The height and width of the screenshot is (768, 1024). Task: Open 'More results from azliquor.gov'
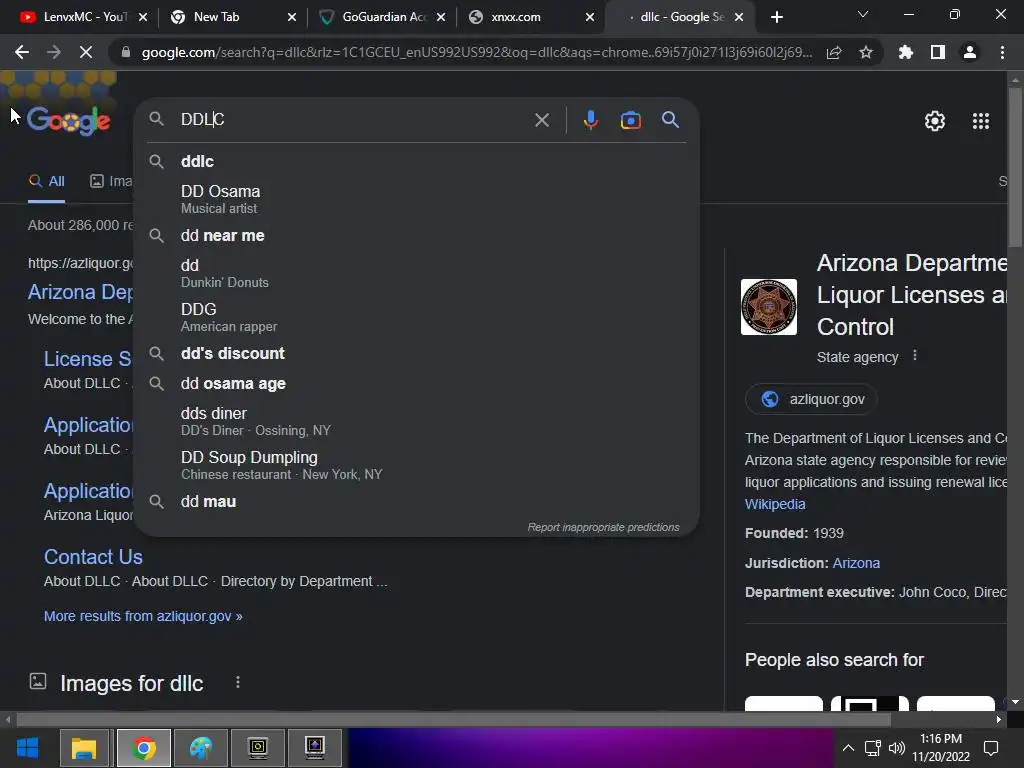pyautogui.click(x=143, y=616)
